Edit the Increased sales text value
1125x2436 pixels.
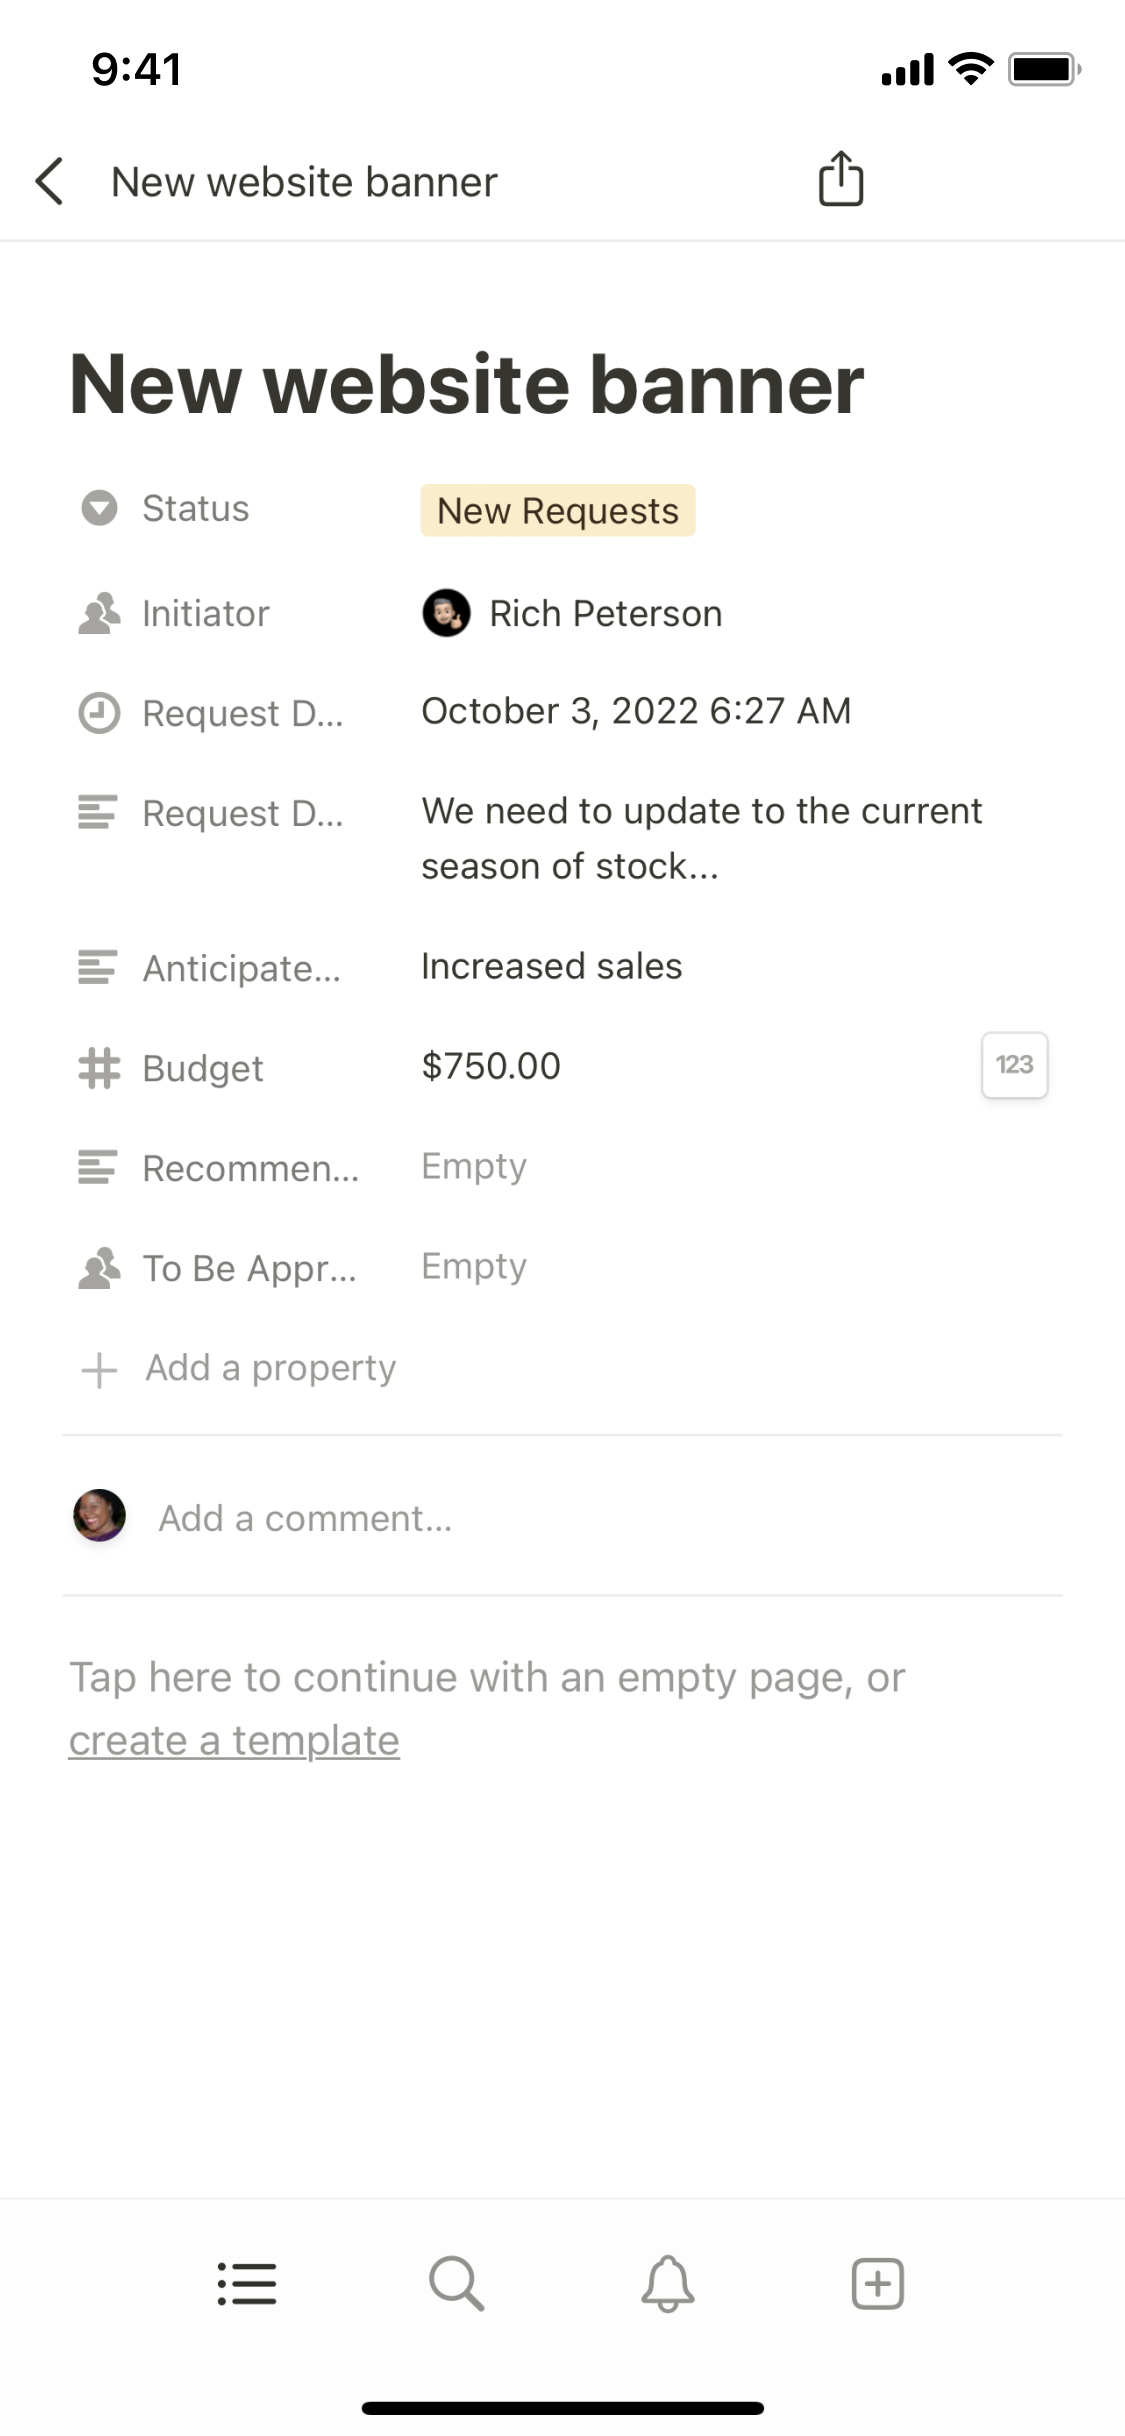coord(551,966)
